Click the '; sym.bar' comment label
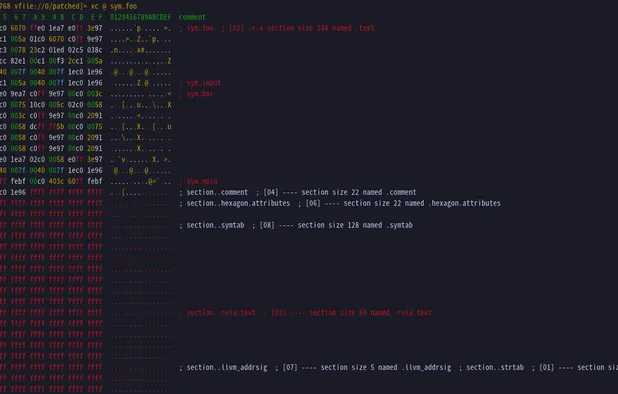618x394 pixels. pos(196,94)
